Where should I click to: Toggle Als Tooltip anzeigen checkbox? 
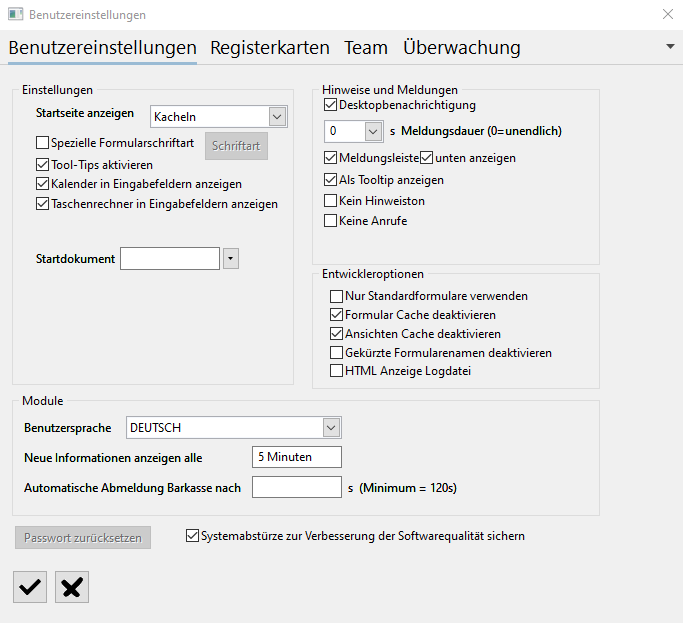(x=330, y=179)
